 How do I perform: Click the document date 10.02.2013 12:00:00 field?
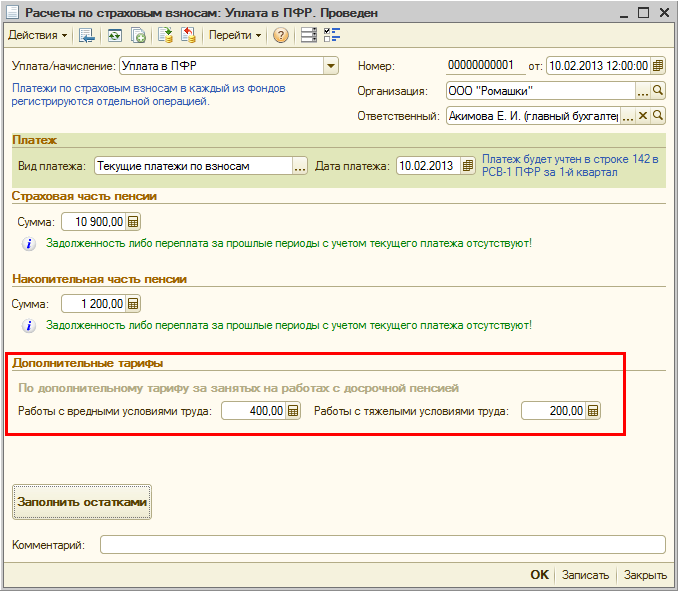coord(598,66)
